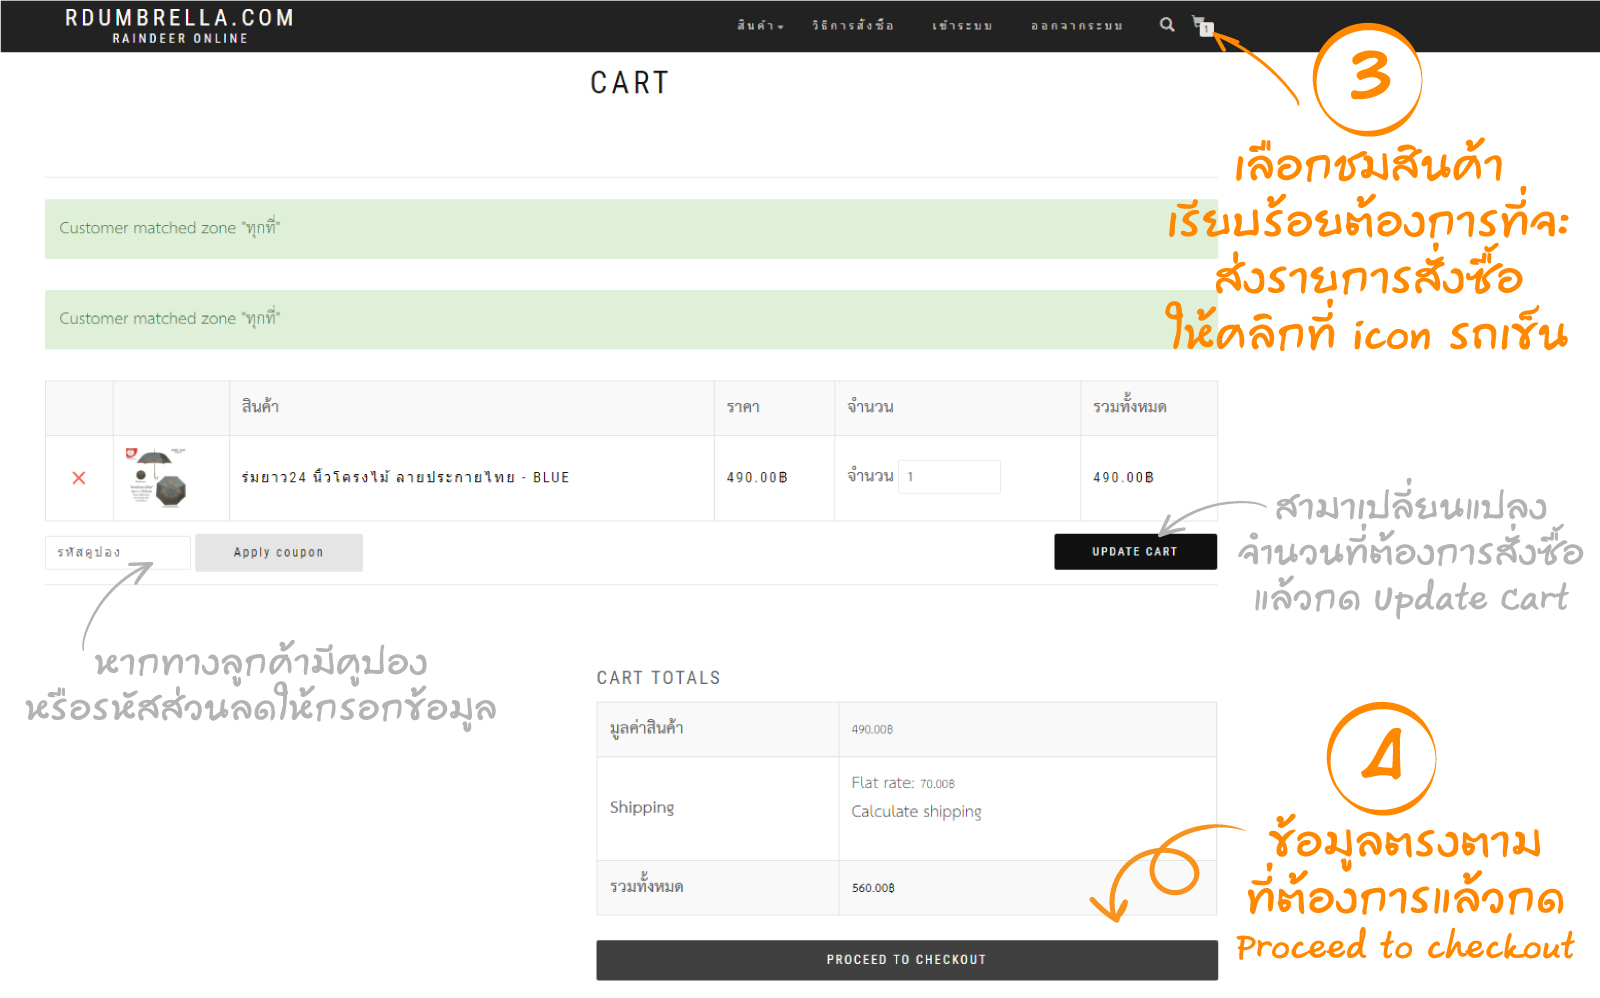Click the circled number 3 step marker
The width and height of the screenshot is (1600, 998).
[1368, 78]
